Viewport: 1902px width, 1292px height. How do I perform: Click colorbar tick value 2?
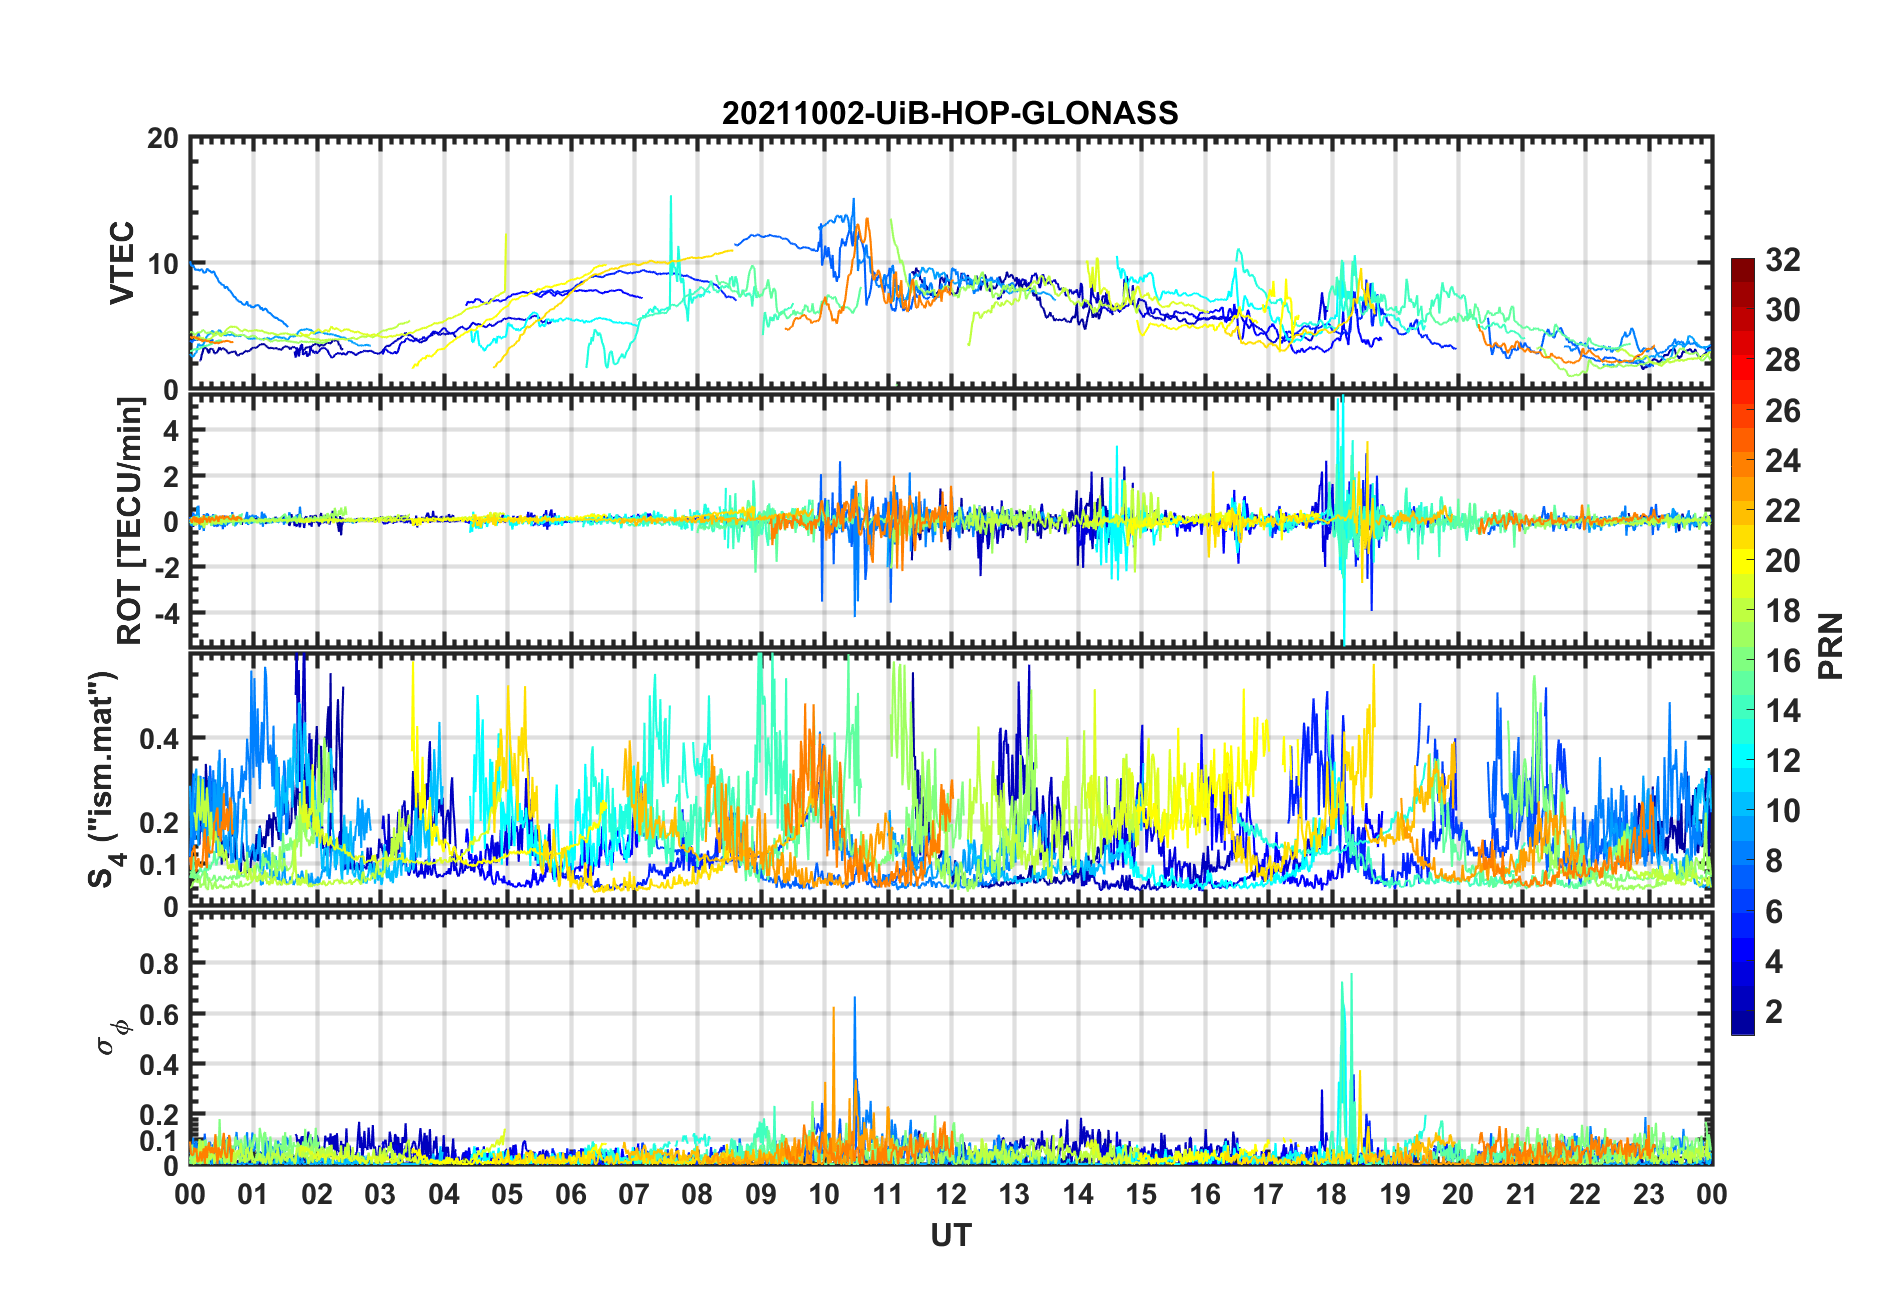point(1774,1011)
